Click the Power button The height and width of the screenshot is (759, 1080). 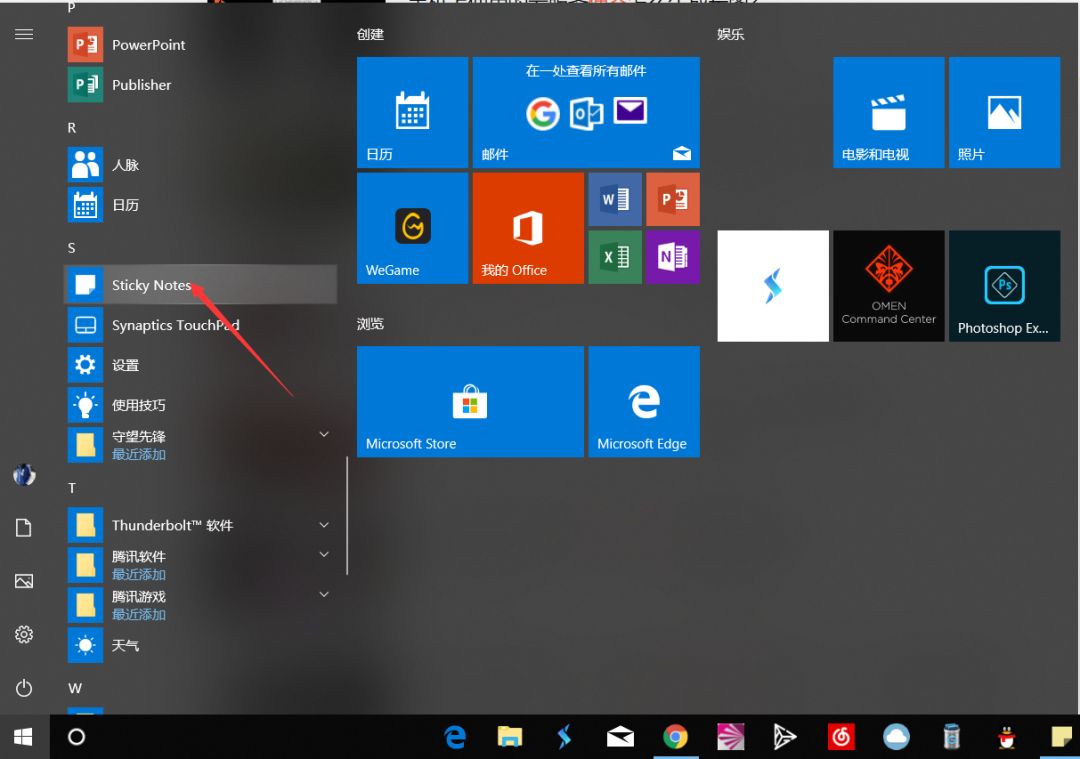point(24,687)
